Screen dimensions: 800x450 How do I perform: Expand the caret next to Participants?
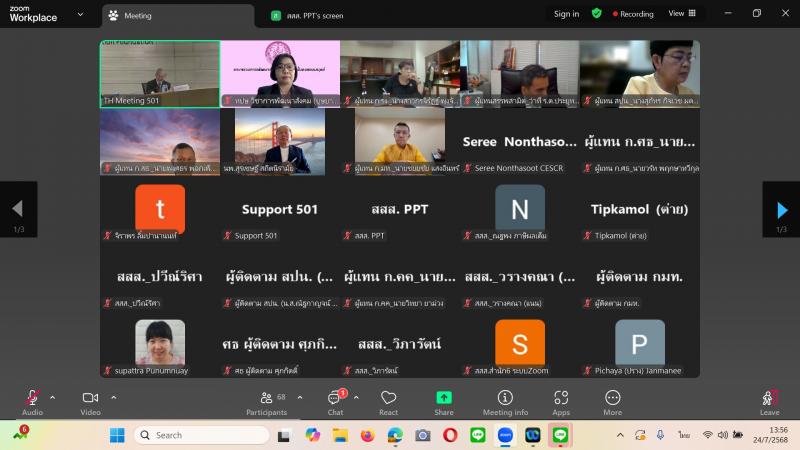coord(300,397)
